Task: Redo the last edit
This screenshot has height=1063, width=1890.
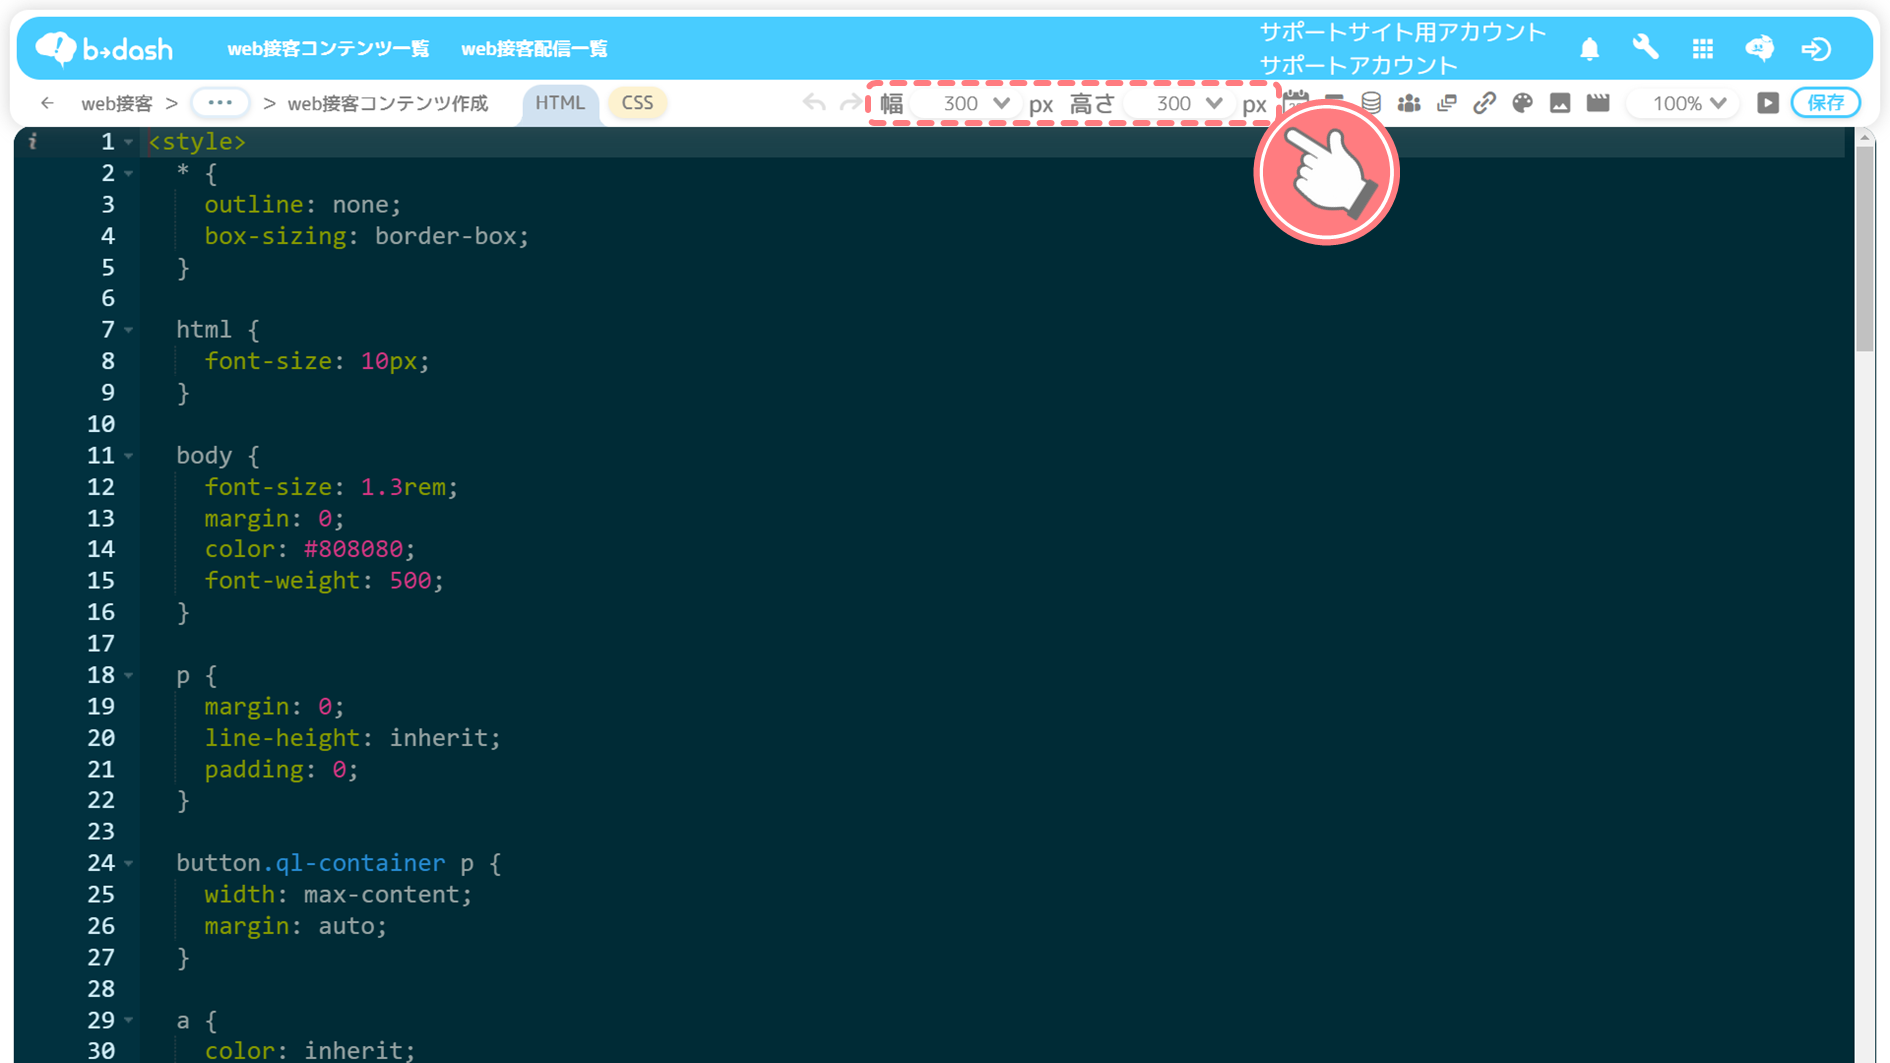Action: (849, 103)
